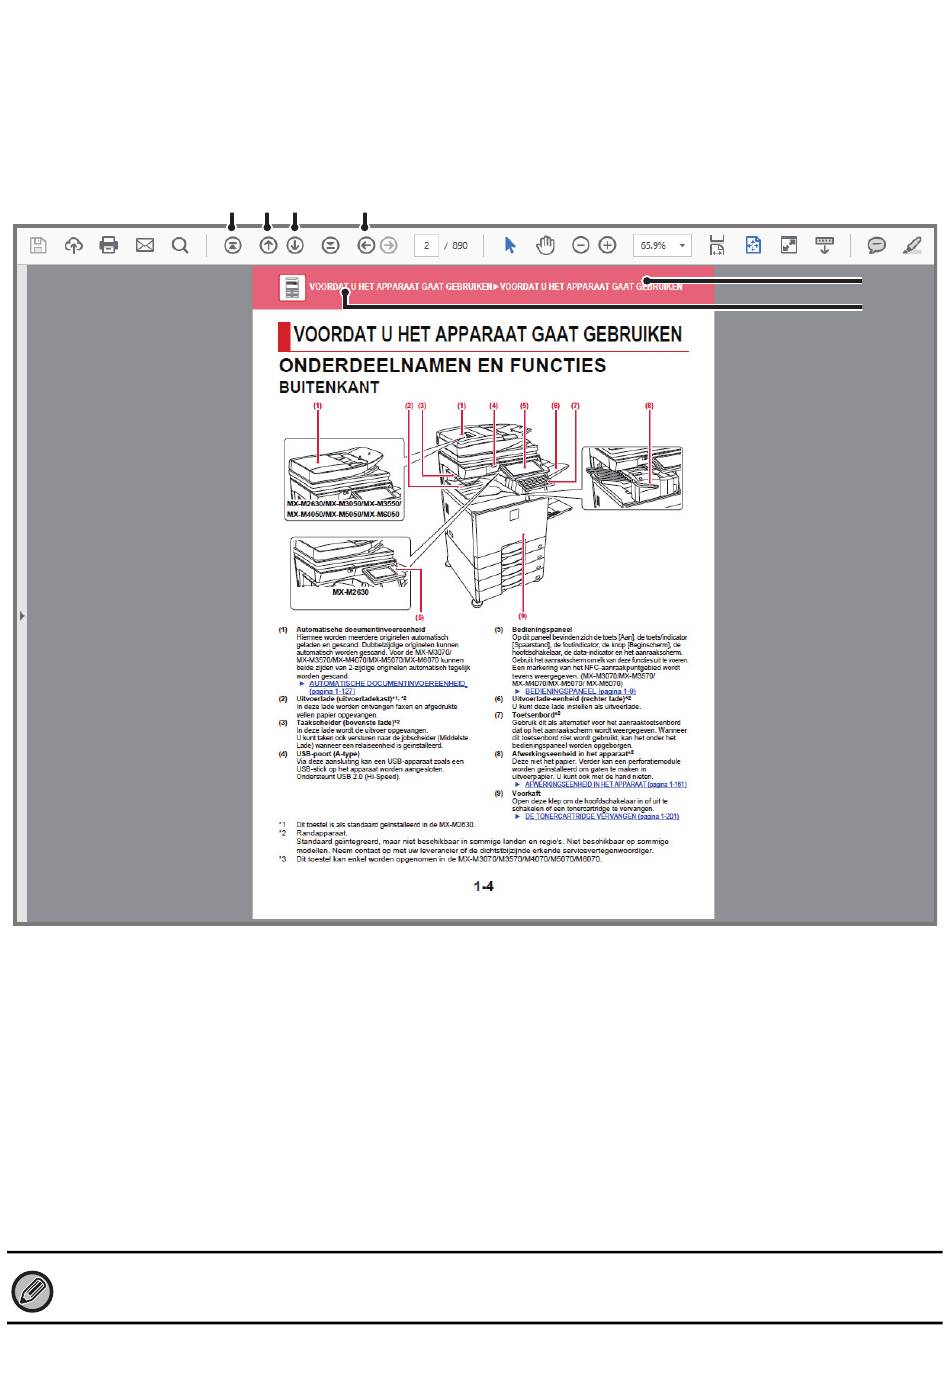
Task: Open the search magnifier tool
Action: tap(180, 245)
